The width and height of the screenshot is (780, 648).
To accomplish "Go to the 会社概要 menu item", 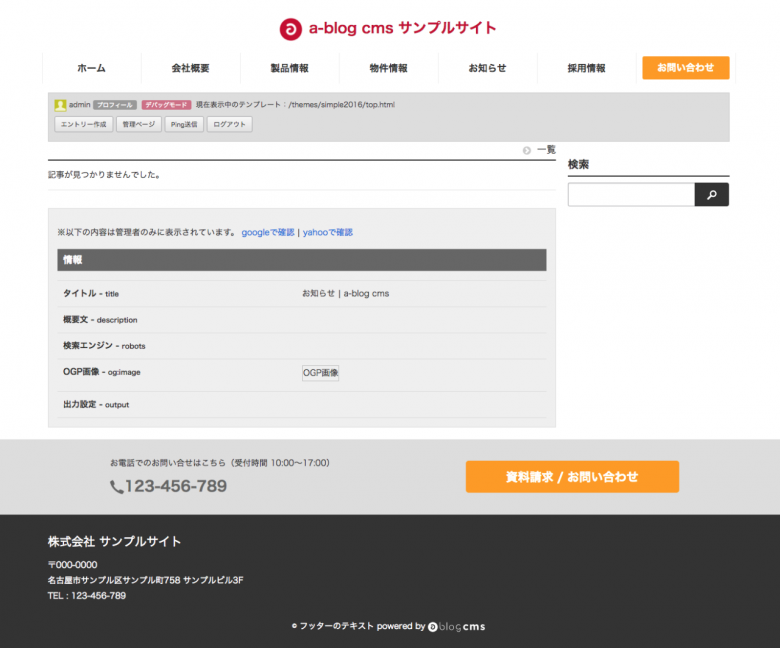I will [x=190, y=68].
